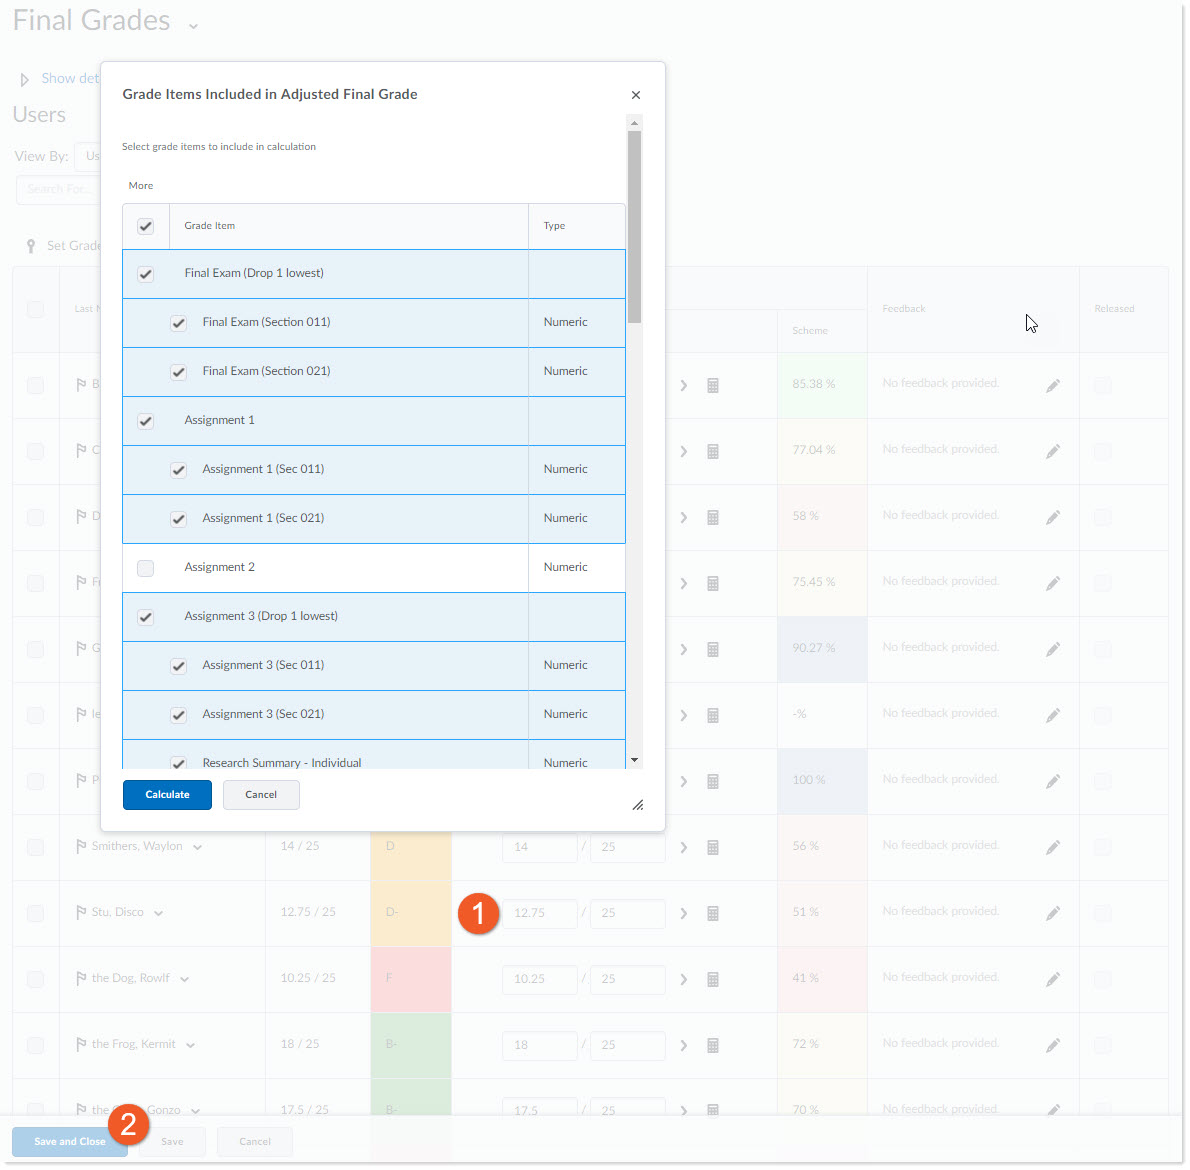This screenshot has width=1190, height=1170.
Task: Click the 12.75 grade input field
Action: (540, 913)
